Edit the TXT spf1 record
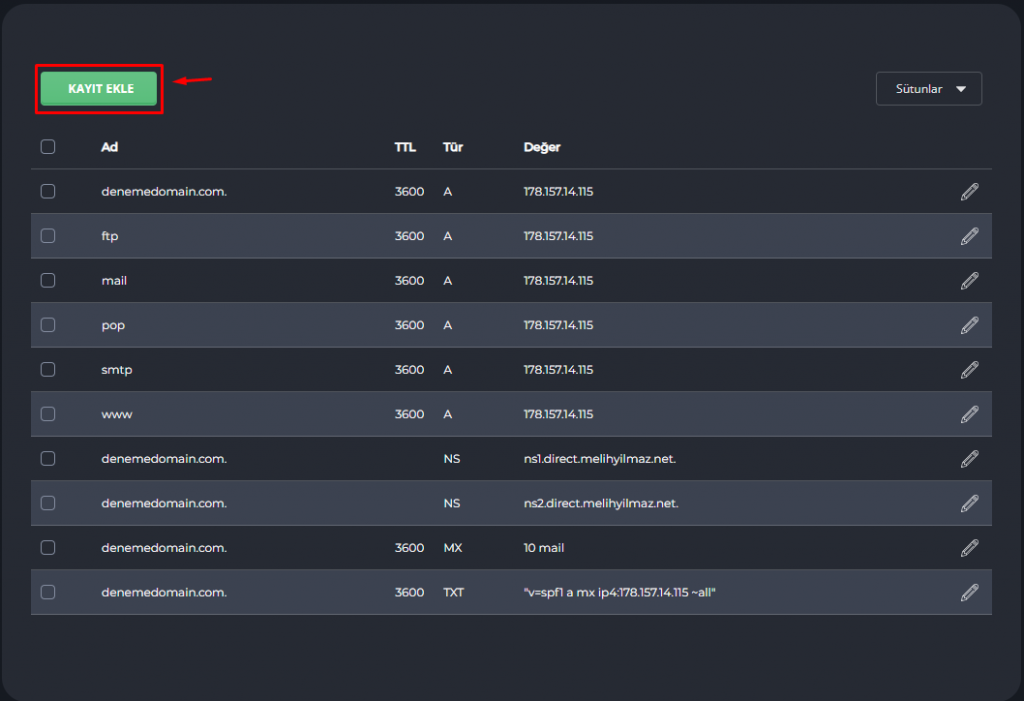Viewport: 1024px width, 701px height. pos(969,592)
